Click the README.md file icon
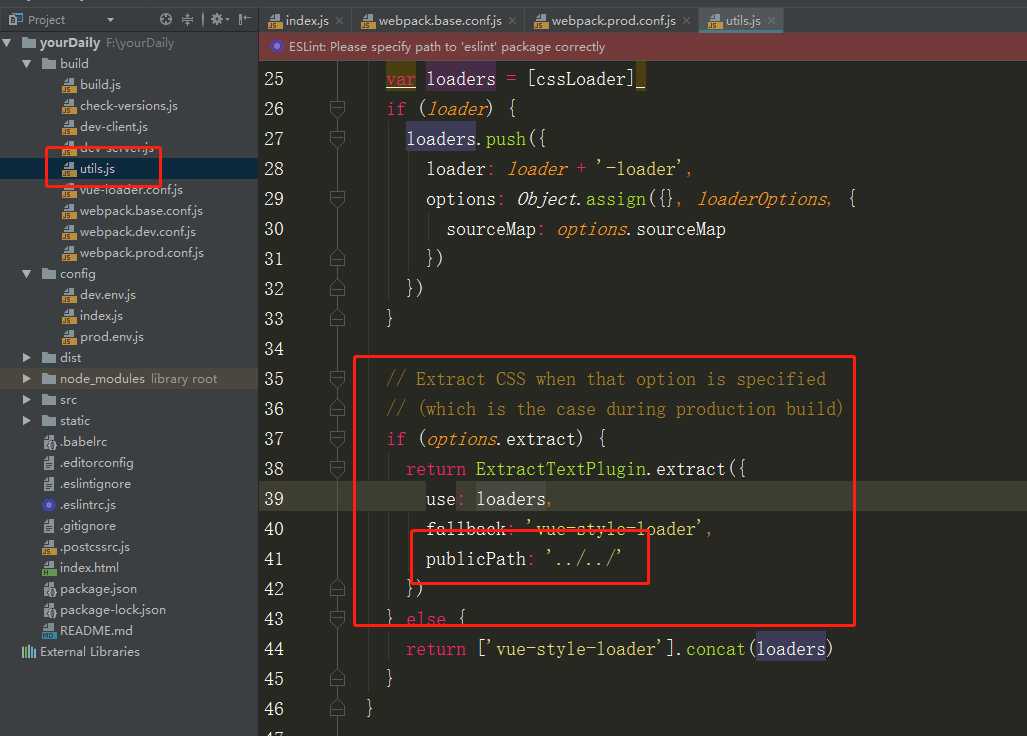The image size is (1027, 736). (49, 631)
